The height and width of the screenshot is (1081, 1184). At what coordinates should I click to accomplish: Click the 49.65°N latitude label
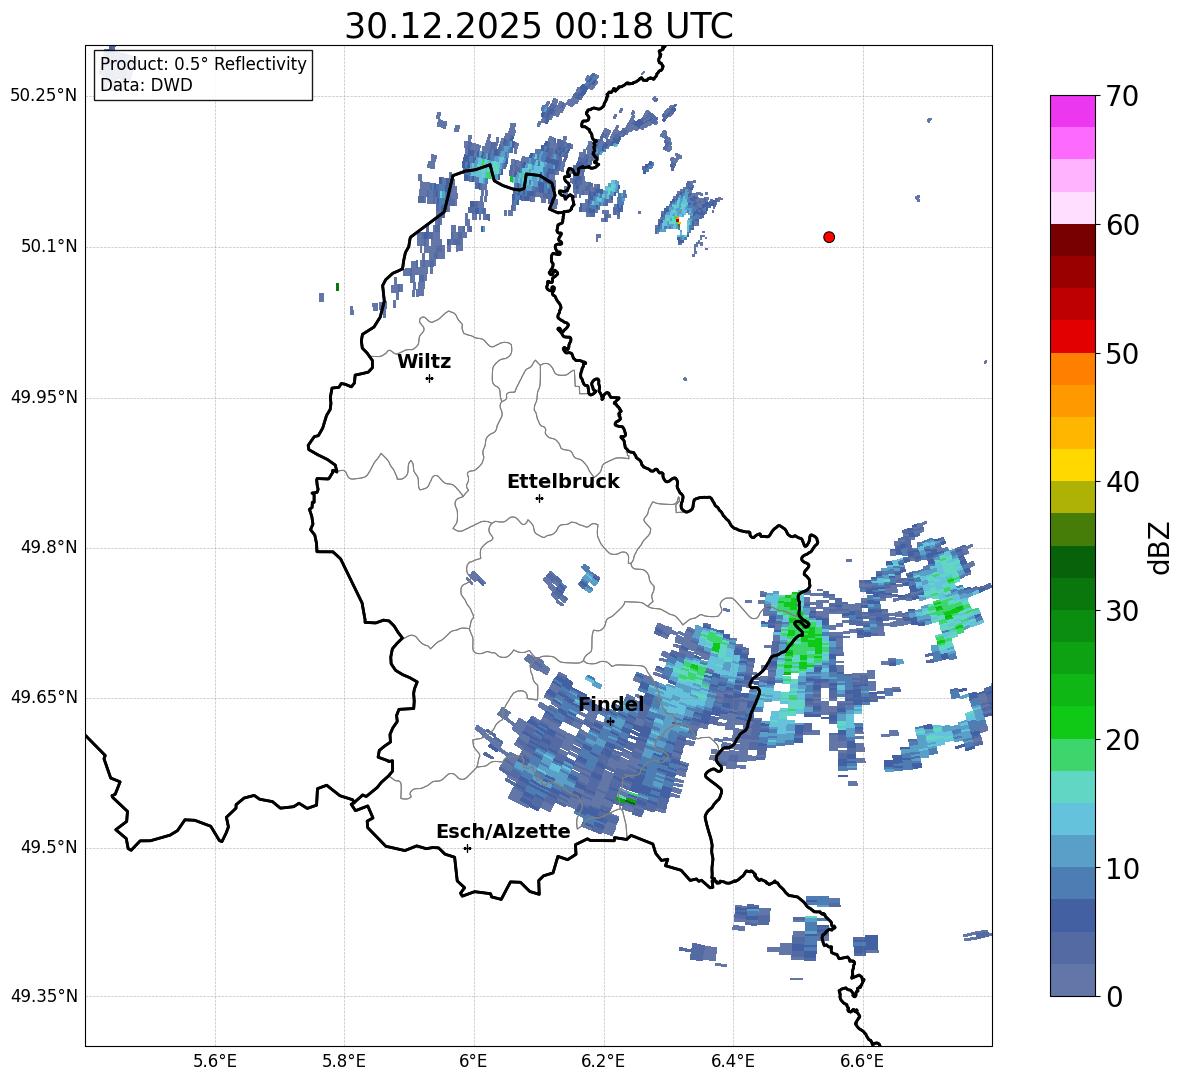point(44,697)
